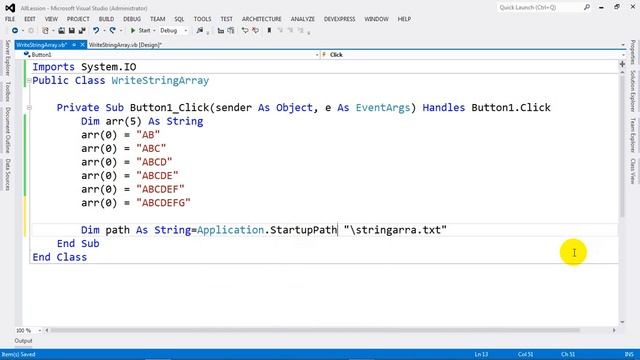Click the red arrow debug icon
Image resolution: width=640 pixels, height=360 pixels.
coord(256,31)
